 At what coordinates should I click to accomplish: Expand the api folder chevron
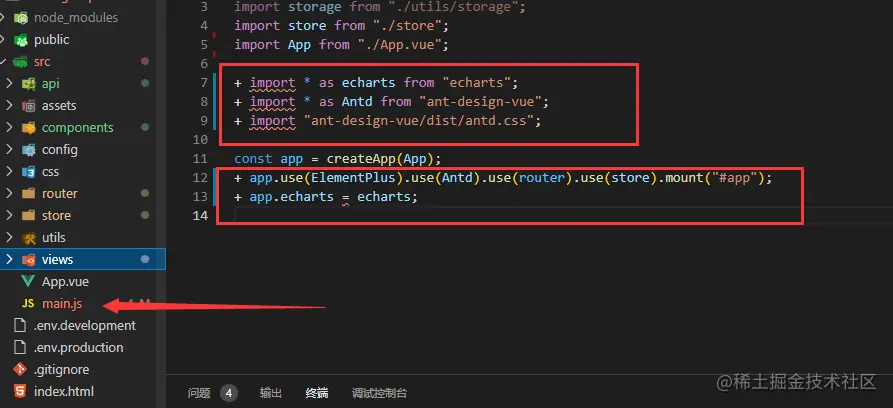(x=9, y=84)
